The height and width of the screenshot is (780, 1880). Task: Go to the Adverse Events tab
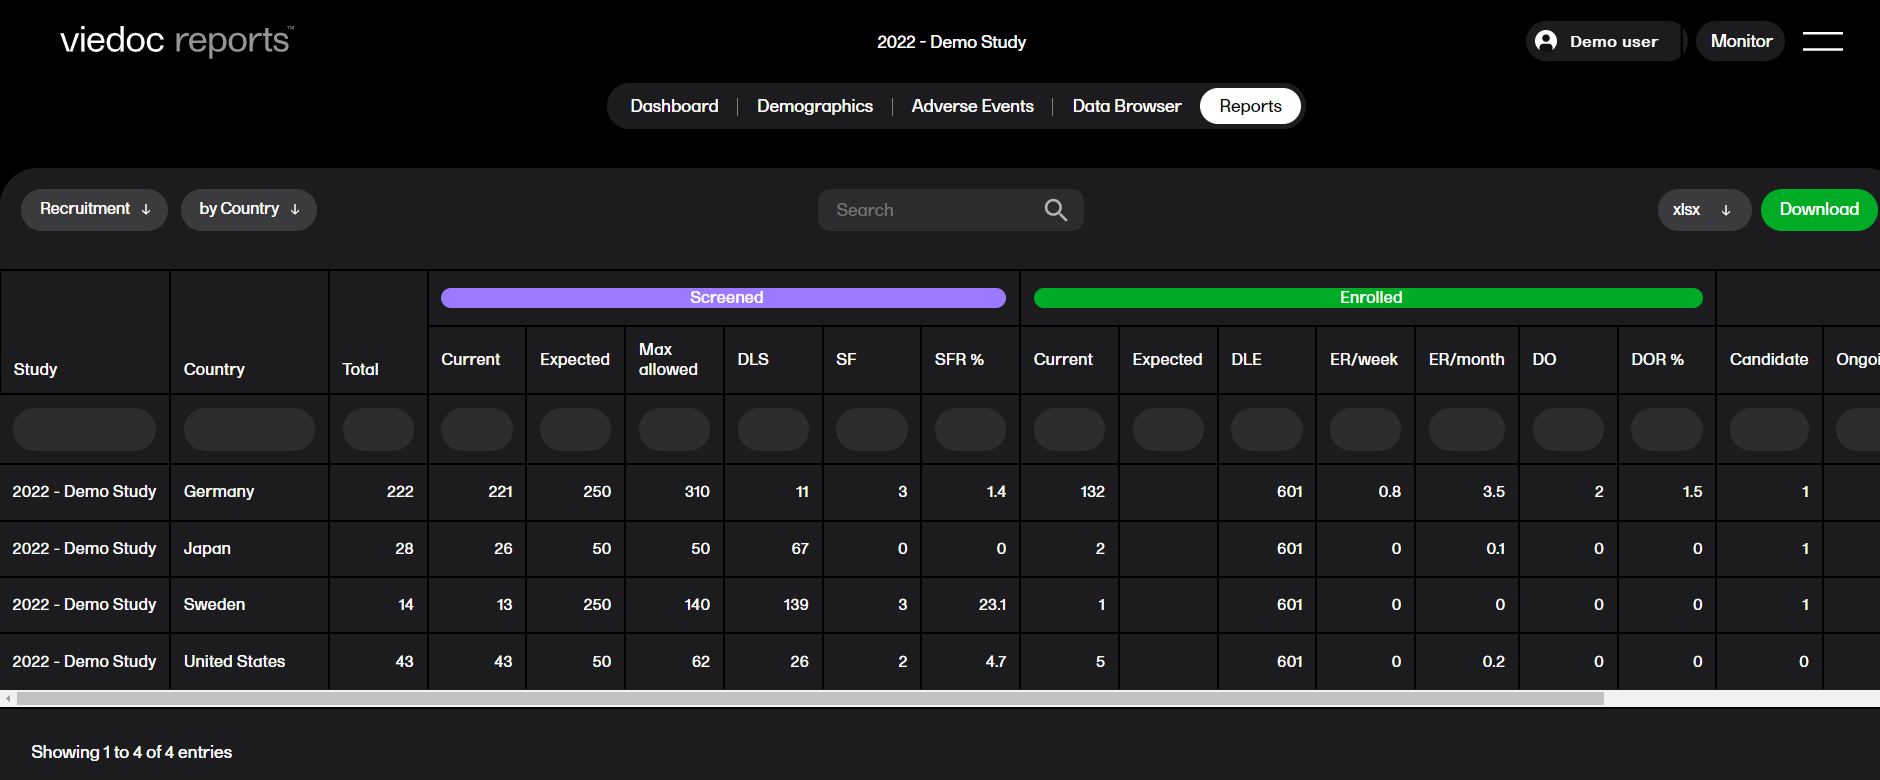pyautogui.click(x=972, y=106)
